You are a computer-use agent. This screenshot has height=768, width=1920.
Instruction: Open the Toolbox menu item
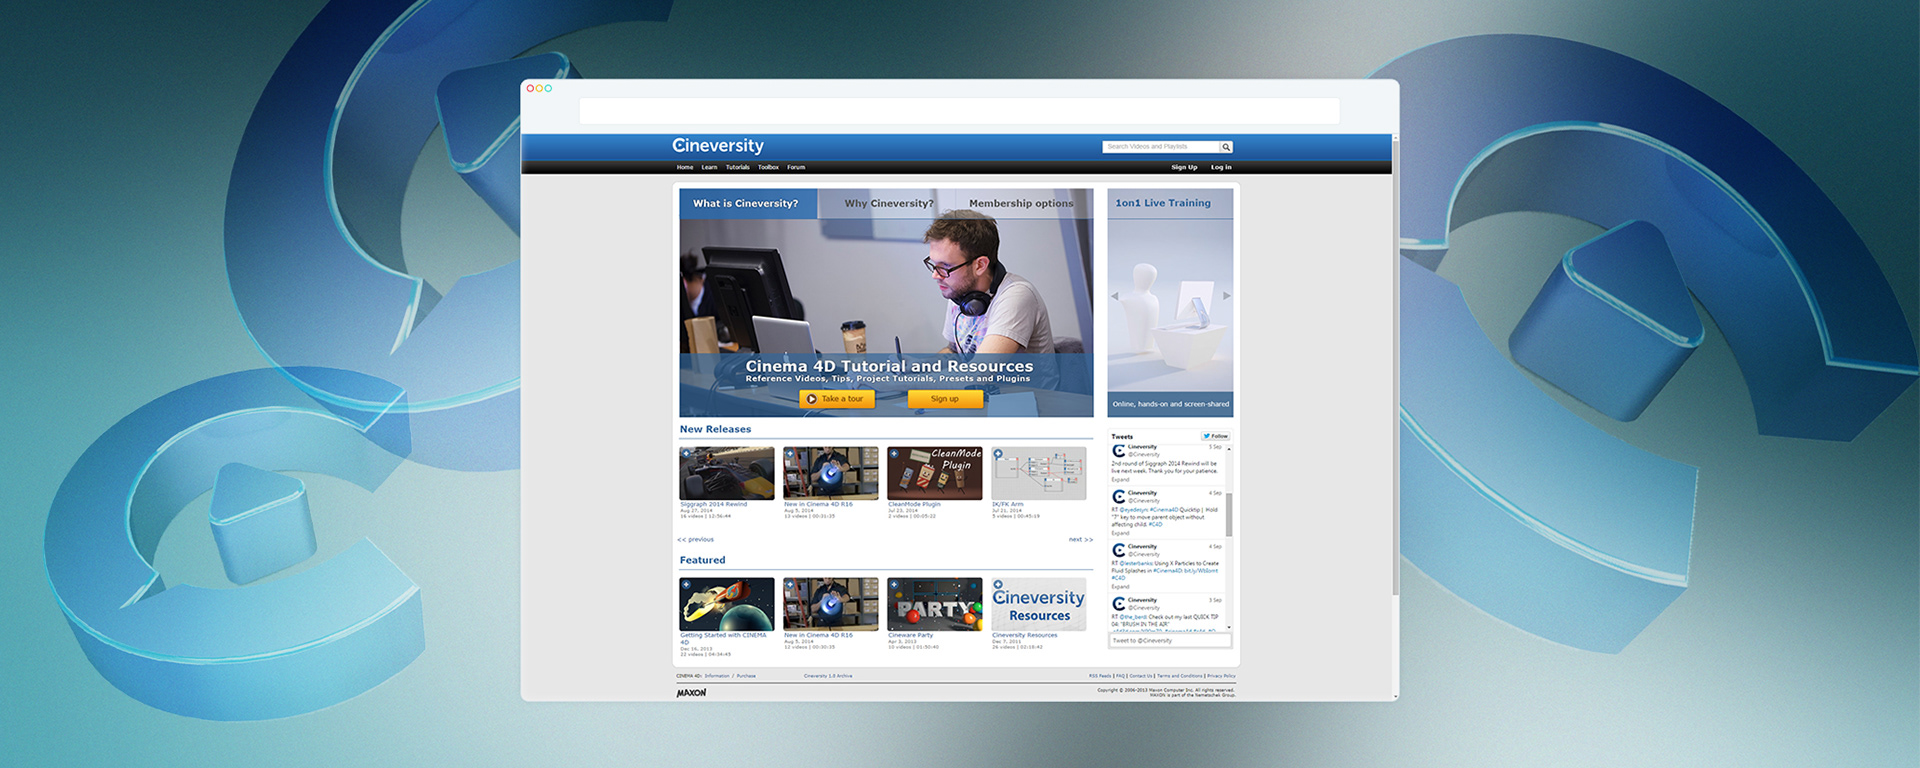point(768,168)
